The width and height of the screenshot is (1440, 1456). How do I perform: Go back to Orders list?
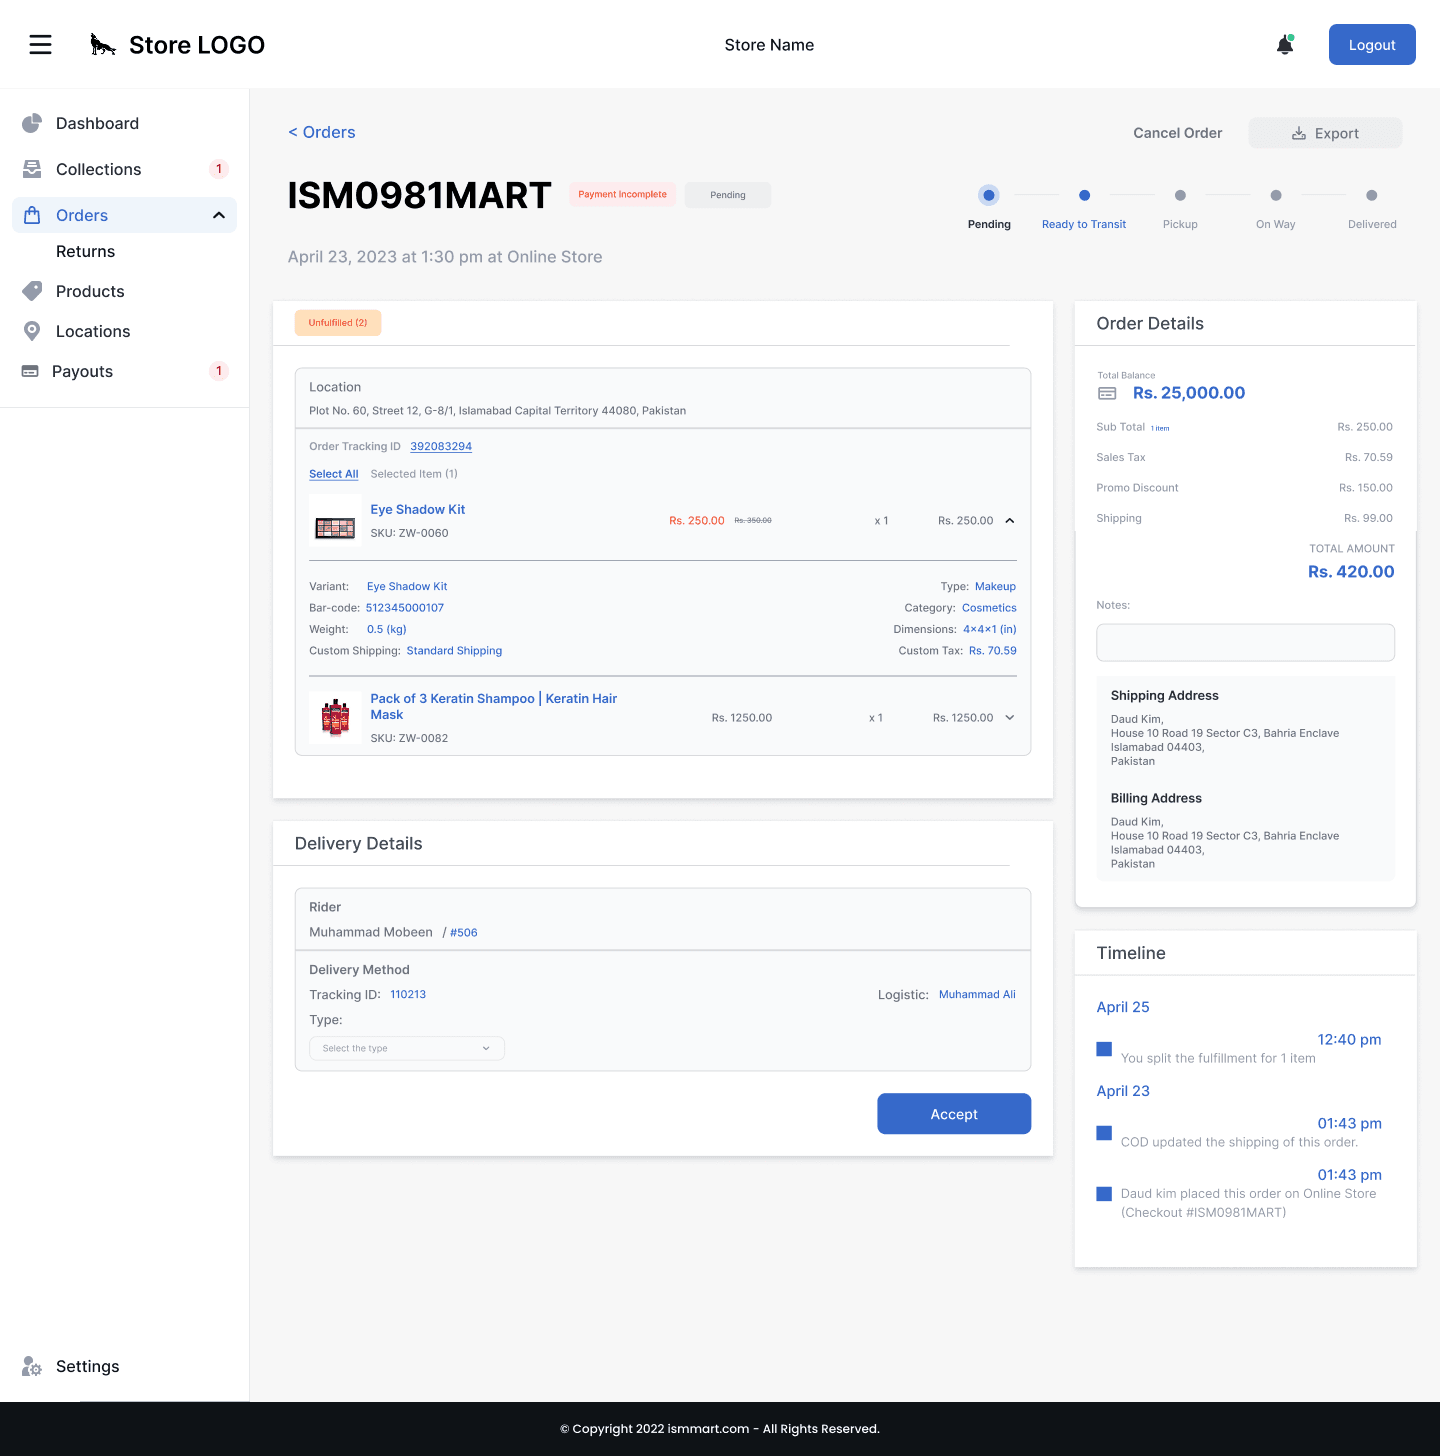(x=322, y=132)
